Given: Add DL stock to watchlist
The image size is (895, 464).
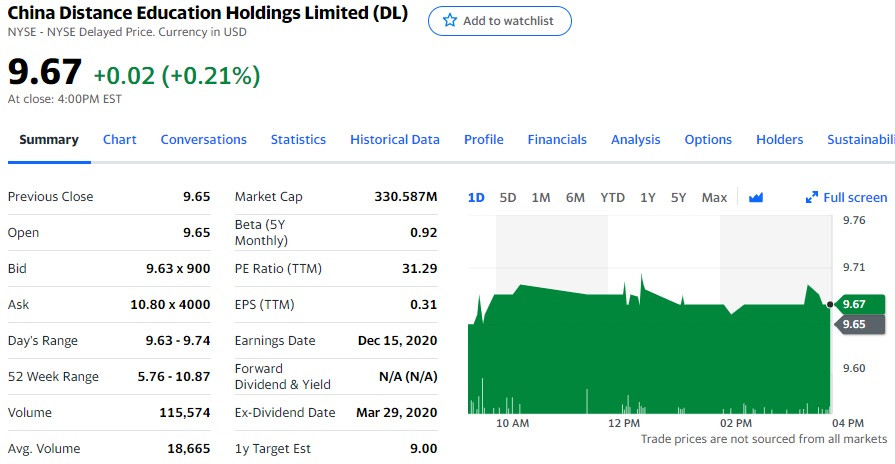Looking at the screenshot, I should 499,21.
